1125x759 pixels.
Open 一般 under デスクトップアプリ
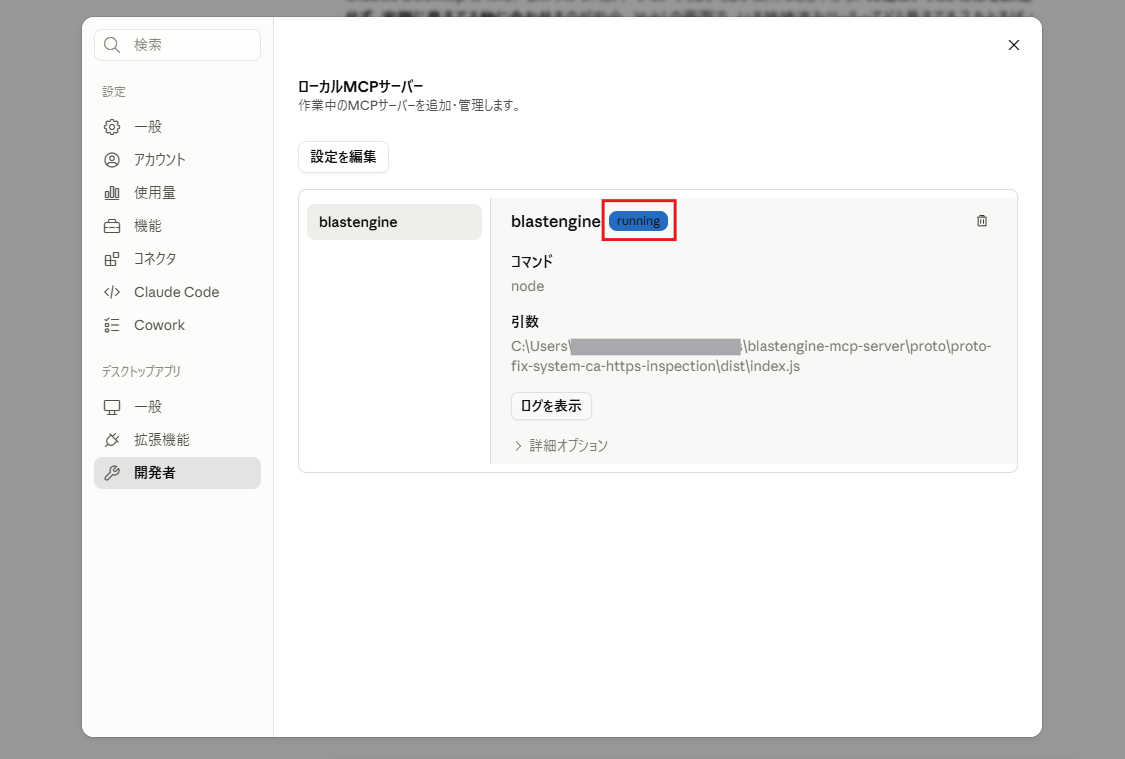(x=177, y=407)
